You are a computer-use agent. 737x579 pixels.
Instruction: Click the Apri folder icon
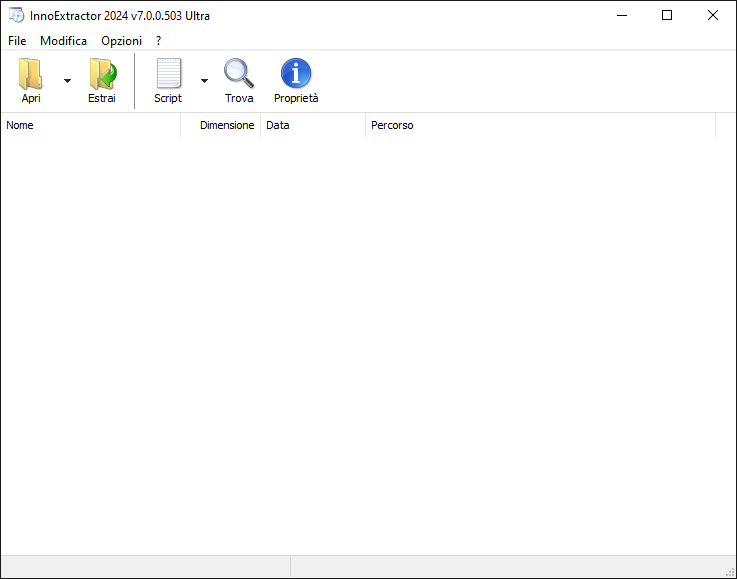[x=31, y=74]
